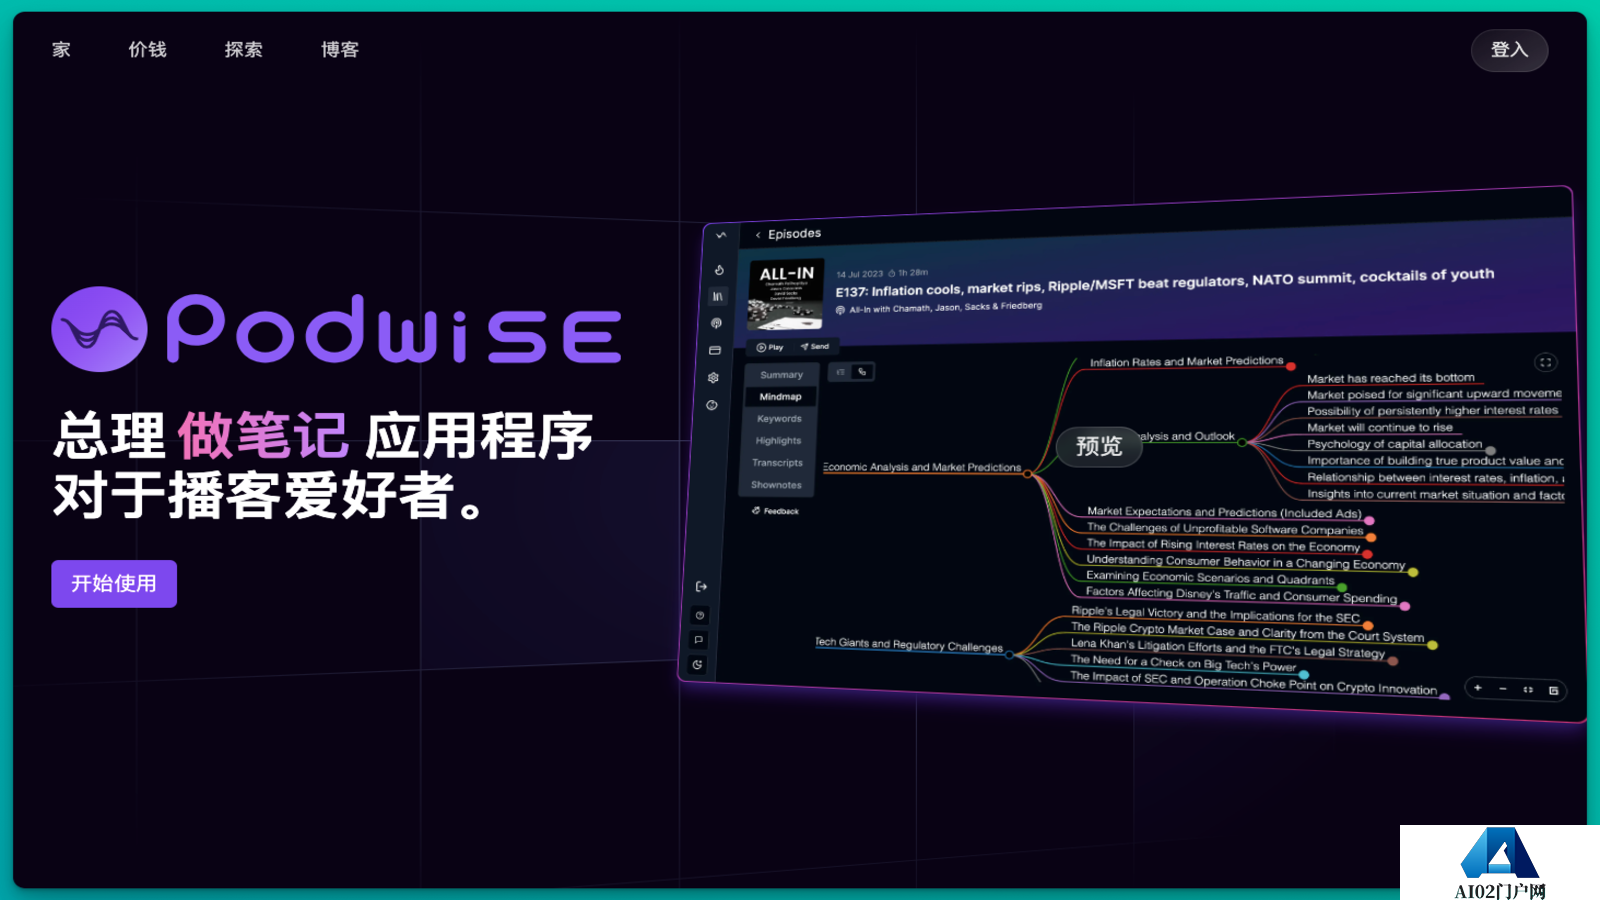This screenshot has height=900, width=1600.
Task: Click the logout arrow icon in sidebar
Action: 701,587
